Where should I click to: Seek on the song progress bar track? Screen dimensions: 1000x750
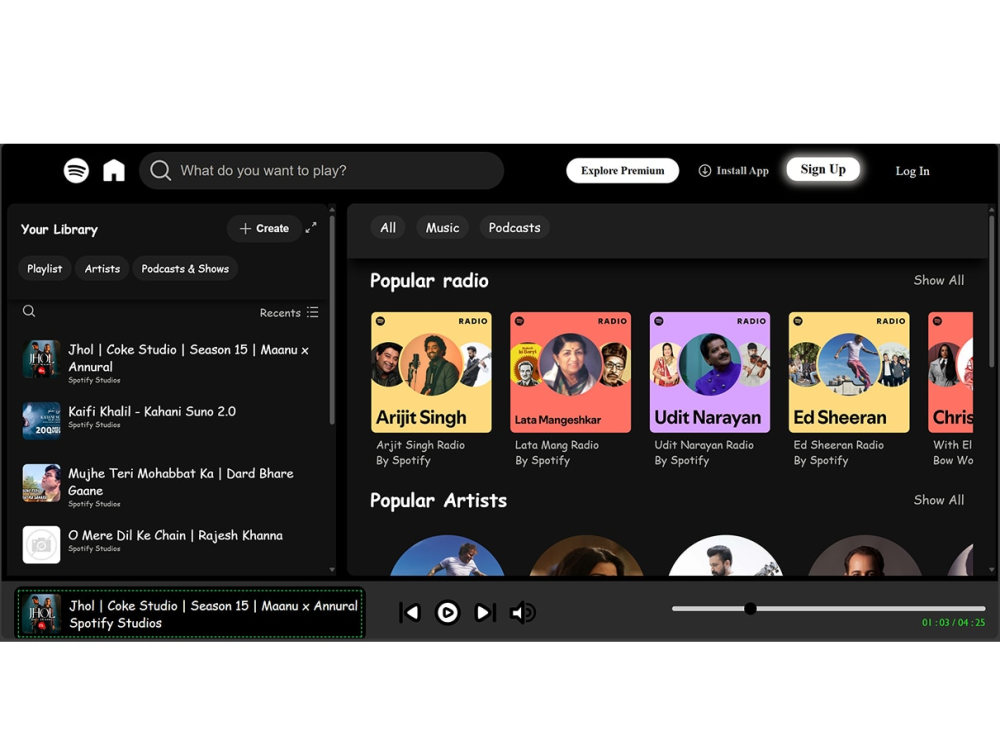828,608
